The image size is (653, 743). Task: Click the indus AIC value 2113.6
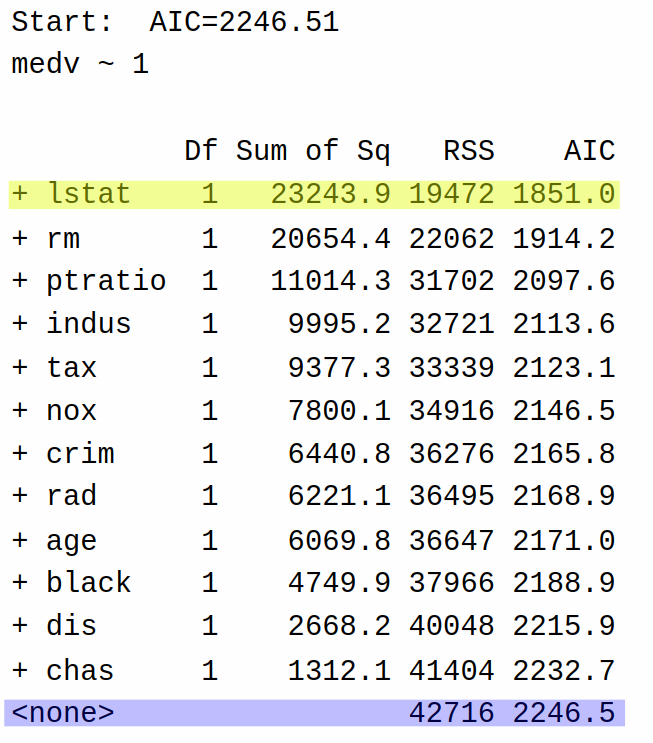pyautogui.click(x=564, y=324)
